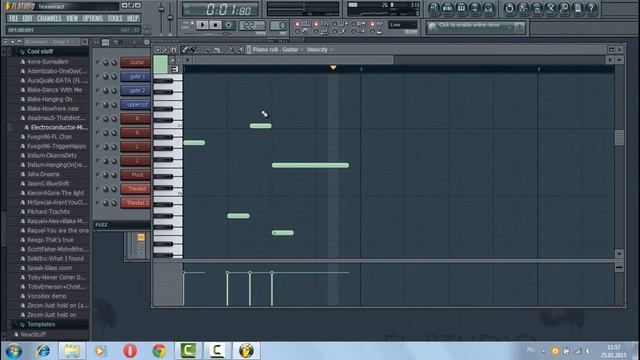Click the Stop button in transport
Image resolution: width=640 pixels, height=360 pixels.
tap(216, 25)
